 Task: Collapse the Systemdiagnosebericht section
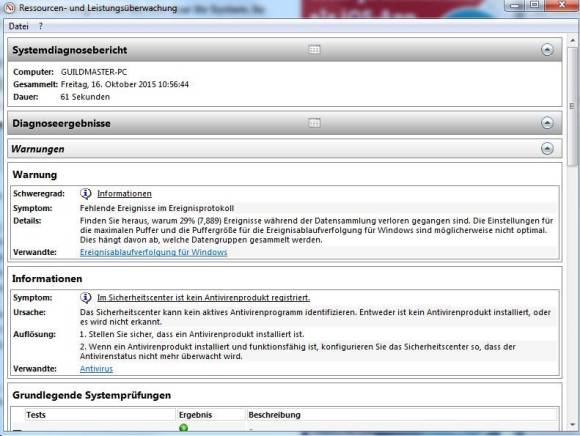pyautogui.click(x=547, y=50)
